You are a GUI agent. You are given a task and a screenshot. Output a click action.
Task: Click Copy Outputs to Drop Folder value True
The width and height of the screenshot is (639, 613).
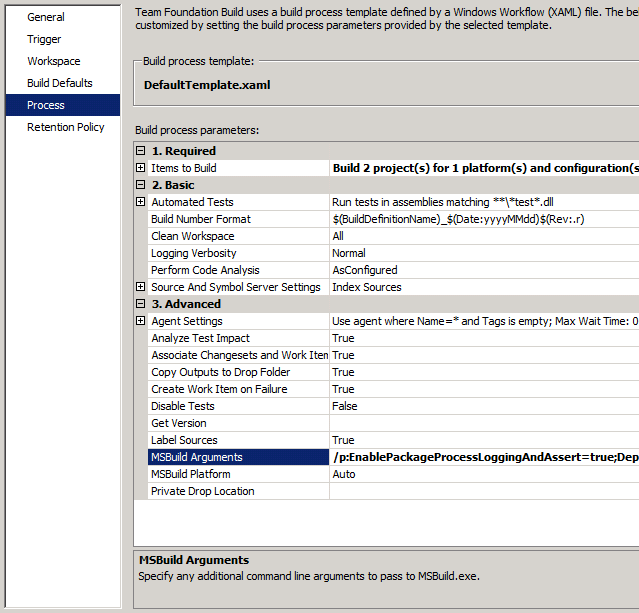click(343, 372)
